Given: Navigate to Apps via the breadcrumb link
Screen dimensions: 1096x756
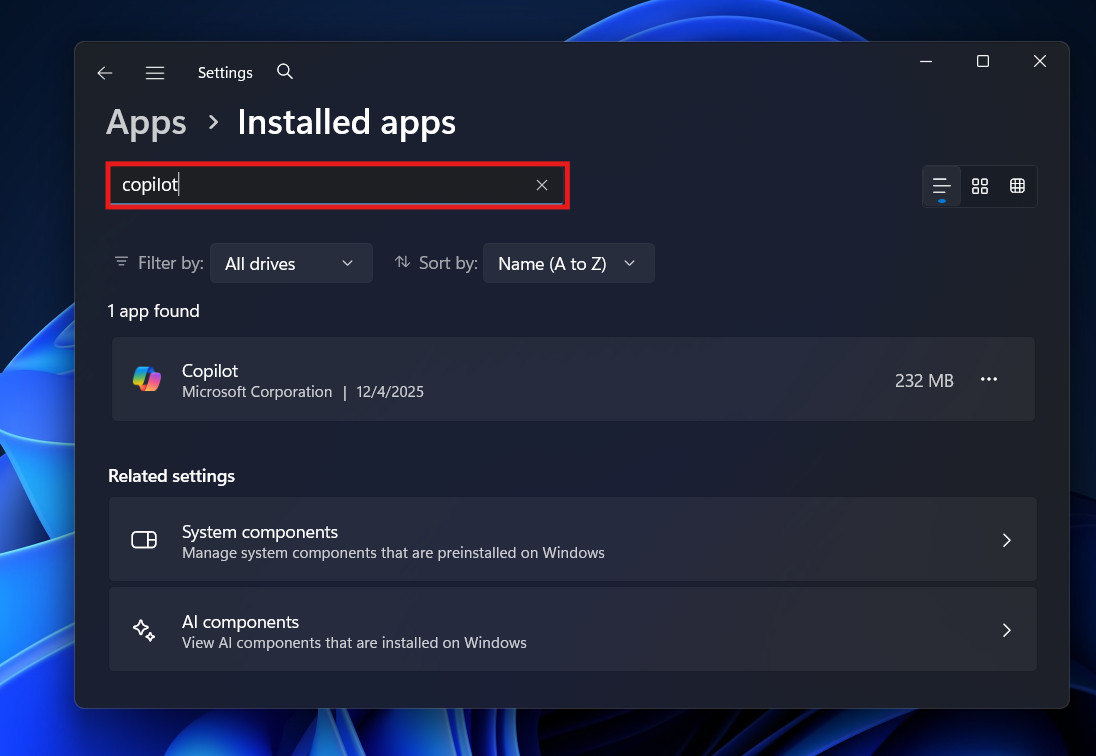Looking at the screenshot, I should pyautogui.click(x=146, y=122).
